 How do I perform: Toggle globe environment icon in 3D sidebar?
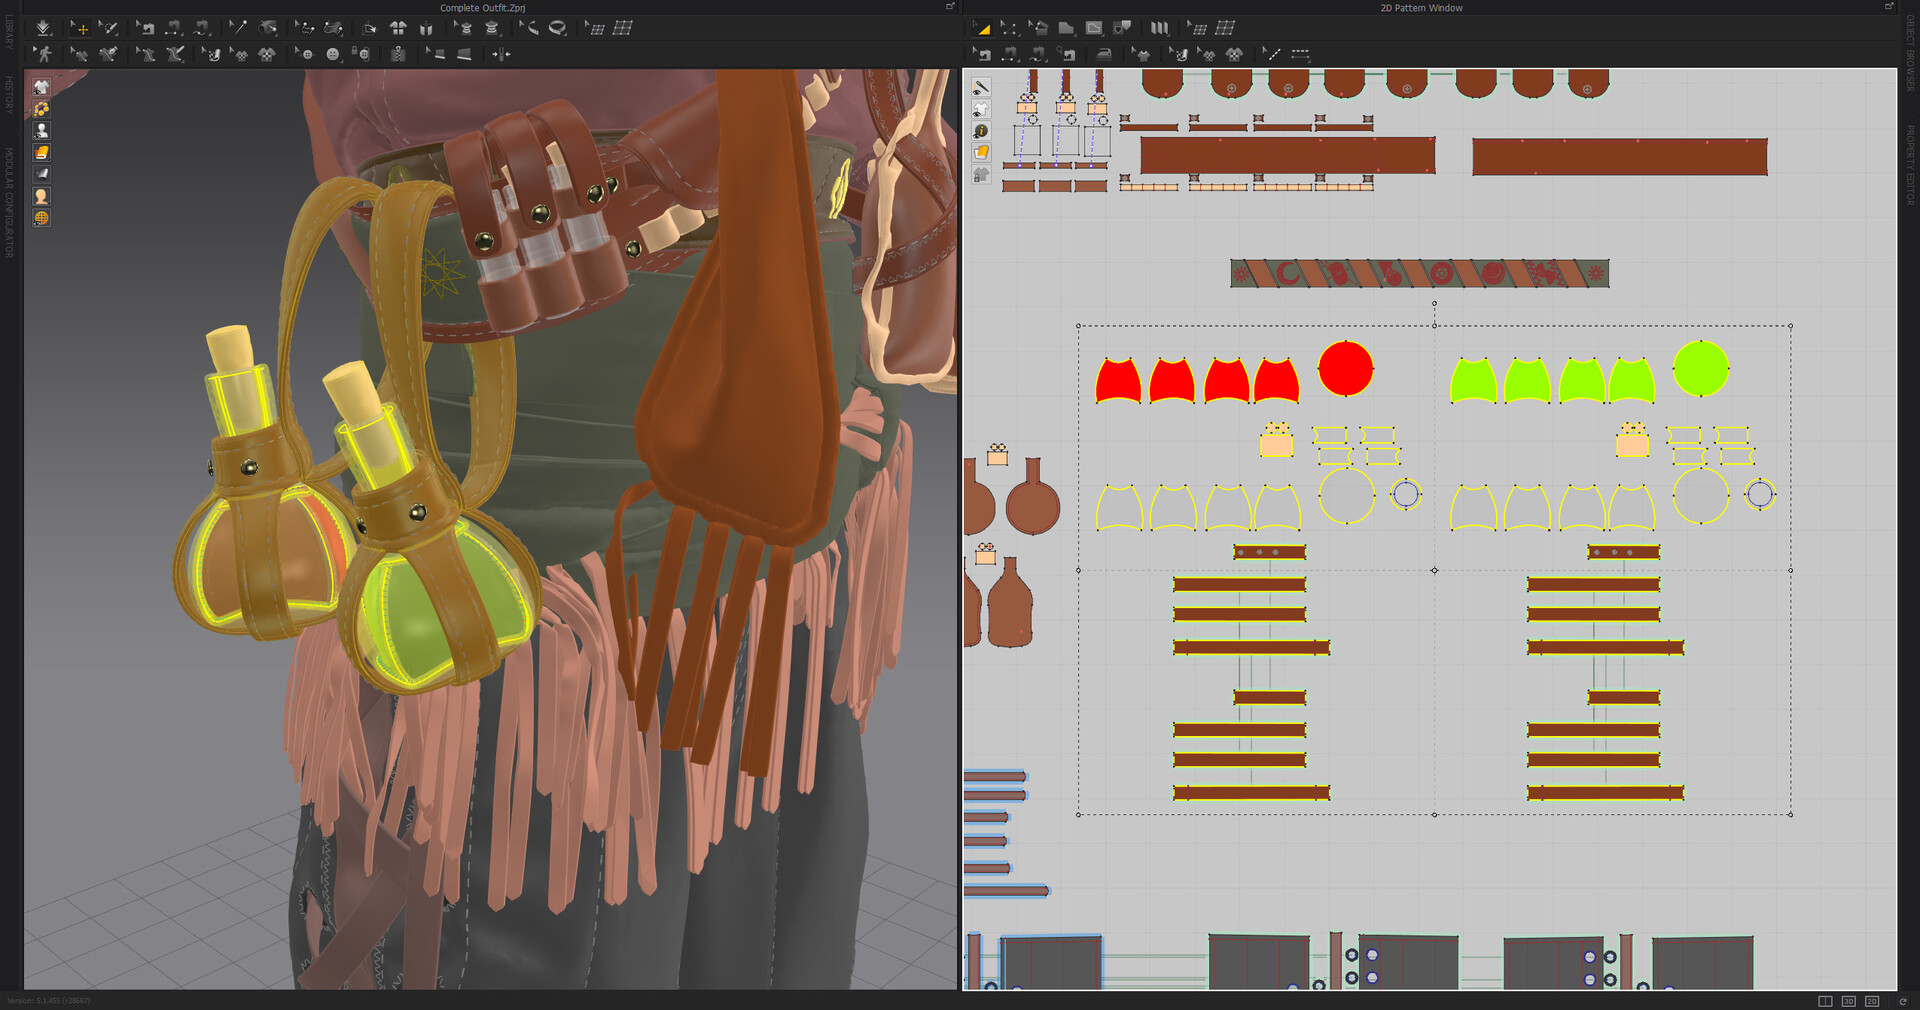[x=41, y=218]
